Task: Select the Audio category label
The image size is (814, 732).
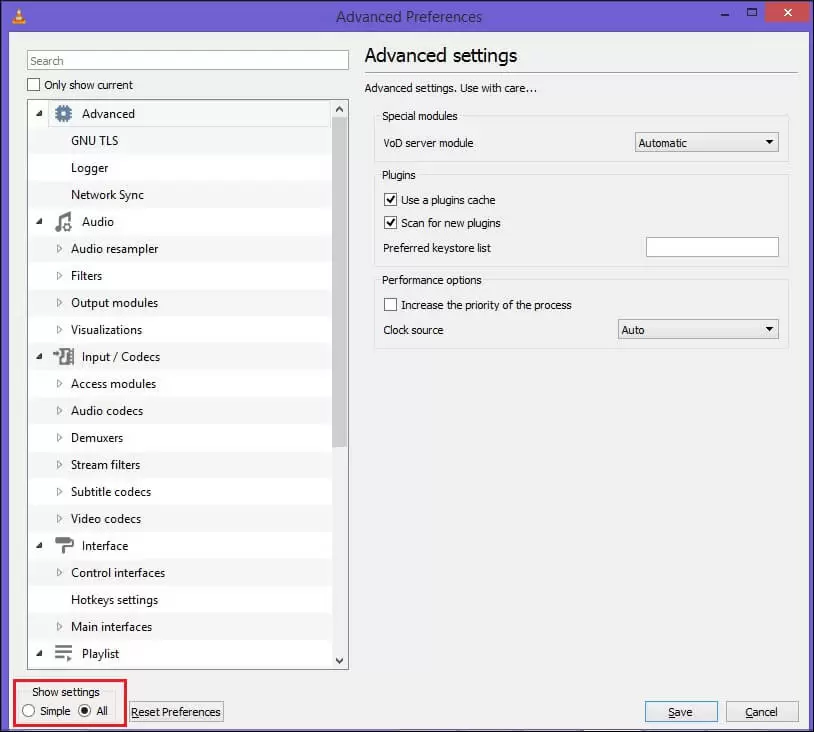Action: pyautogui.click(x=98, y=222)
